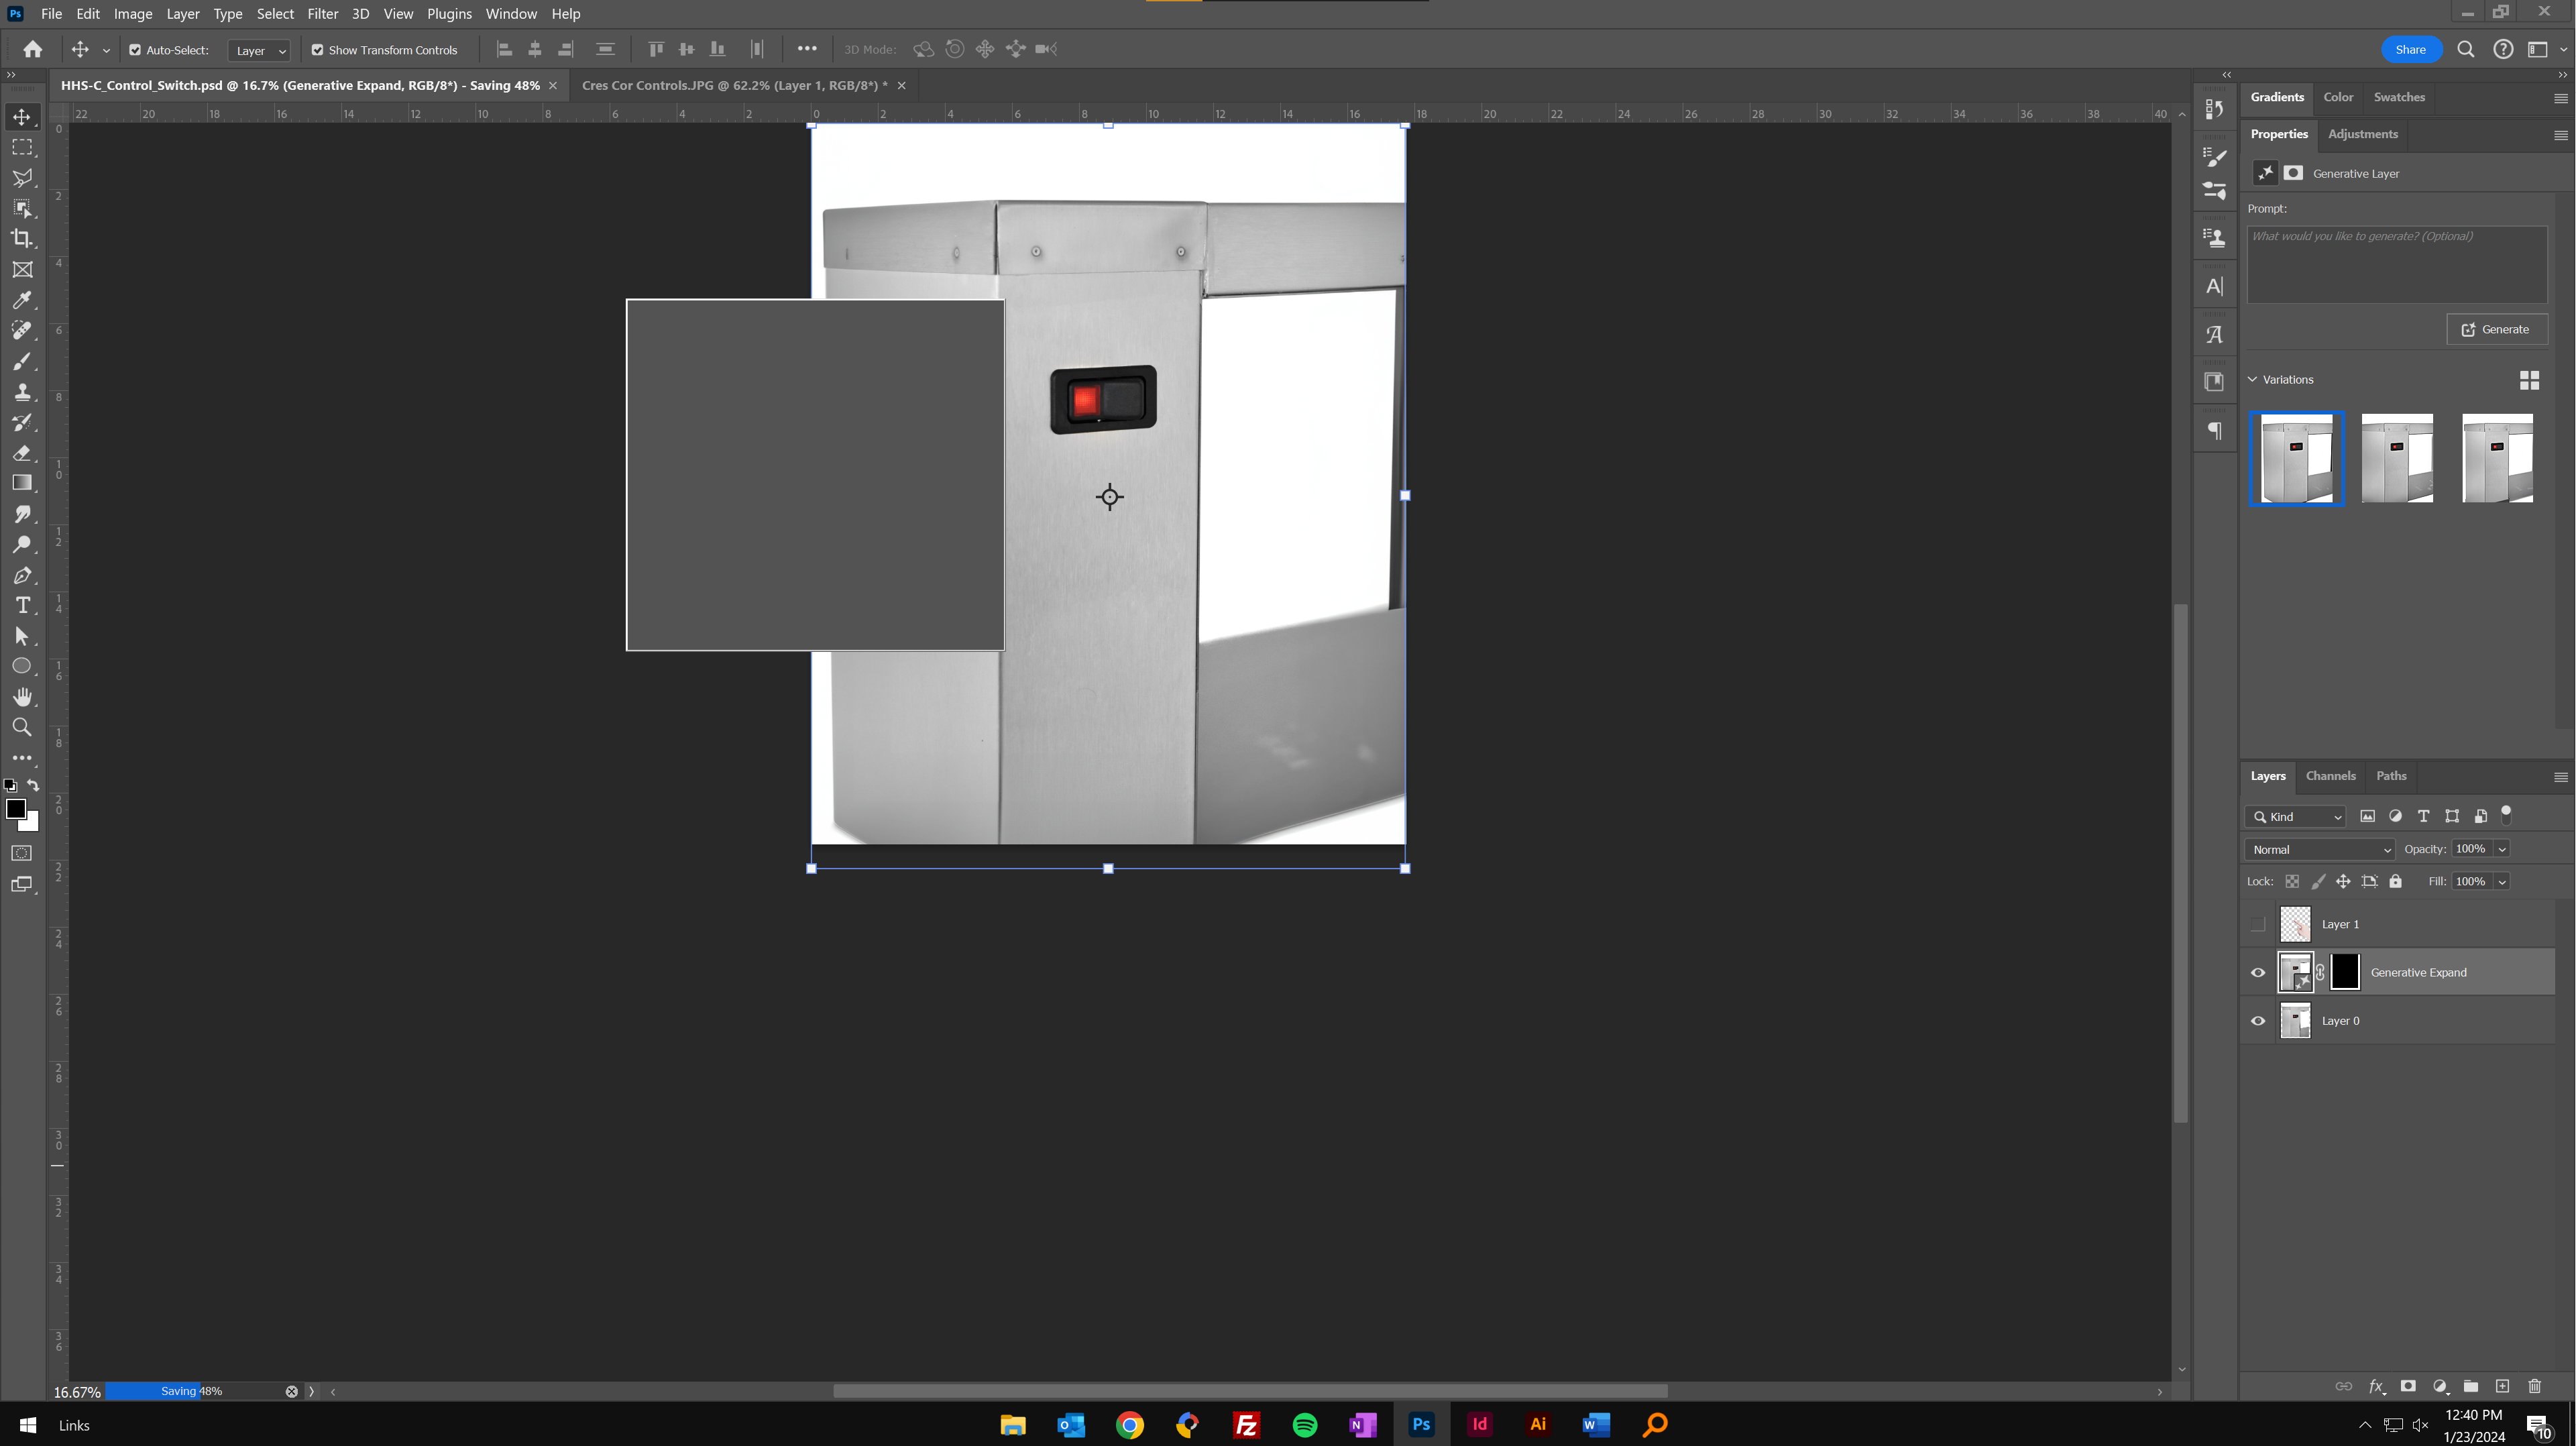The height and width of the screenshot is (1446, 2576).
Task: Select the Crop tool
Action: [22, 238]
